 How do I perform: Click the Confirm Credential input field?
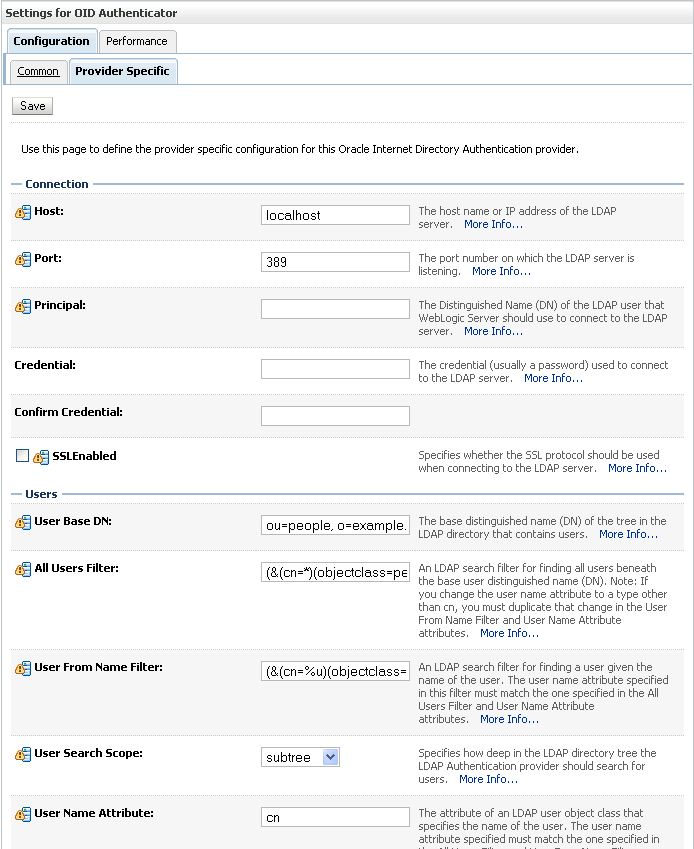coord(335,416)
